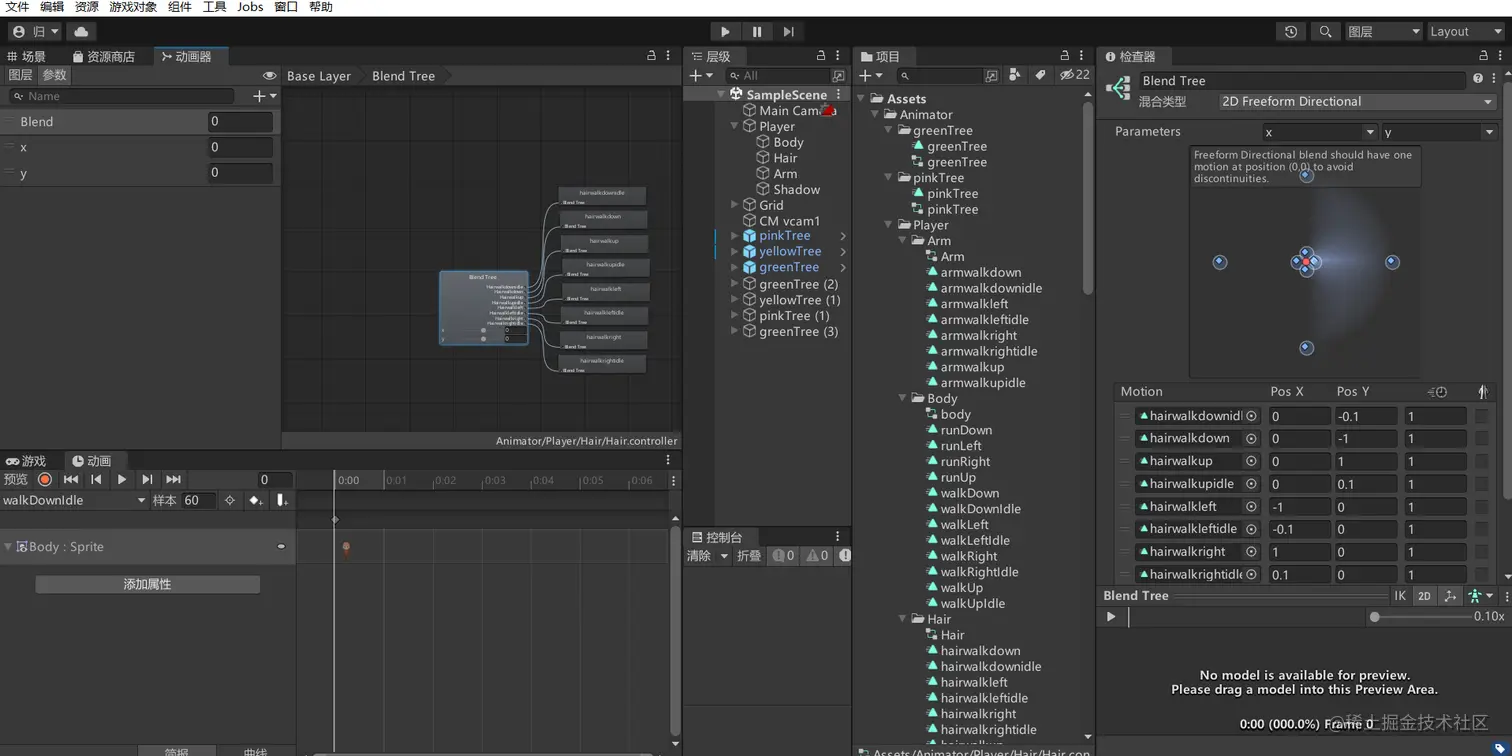Click the Hierarchy search-by-type icon

[x=838, y=76]
